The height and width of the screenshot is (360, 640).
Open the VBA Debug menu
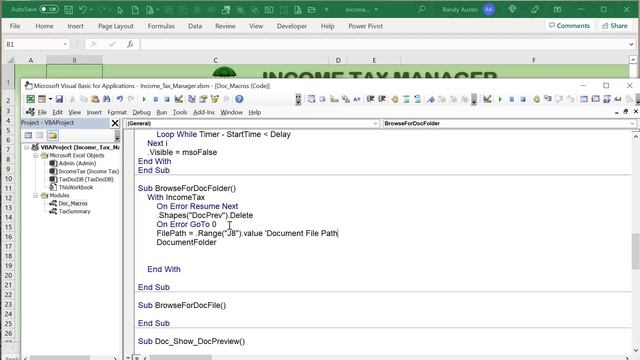(x=141, y=112)
